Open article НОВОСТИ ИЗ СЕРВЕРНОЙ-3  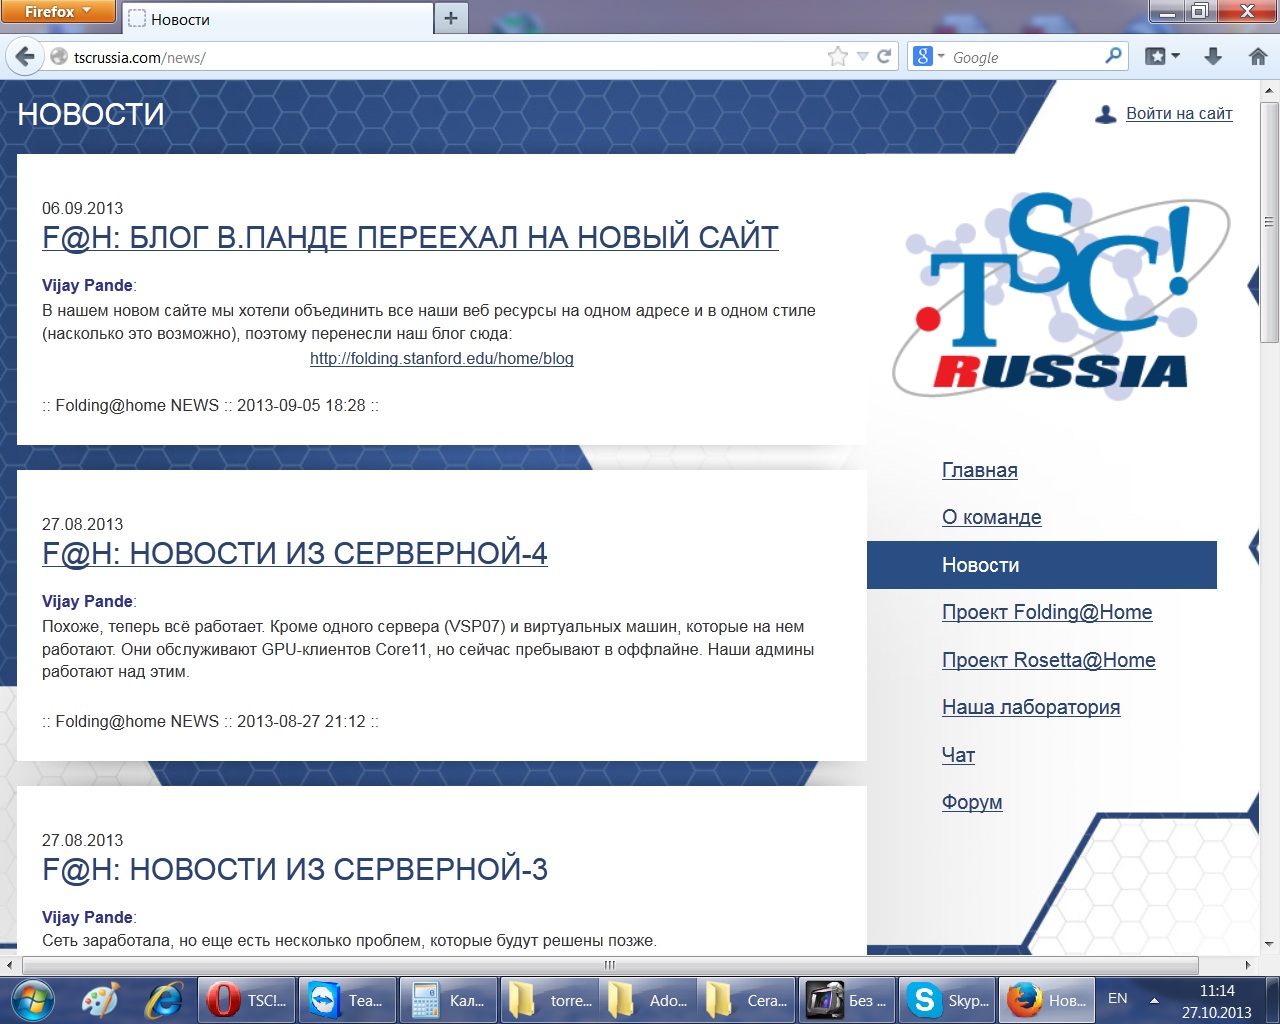coord(295,870)
